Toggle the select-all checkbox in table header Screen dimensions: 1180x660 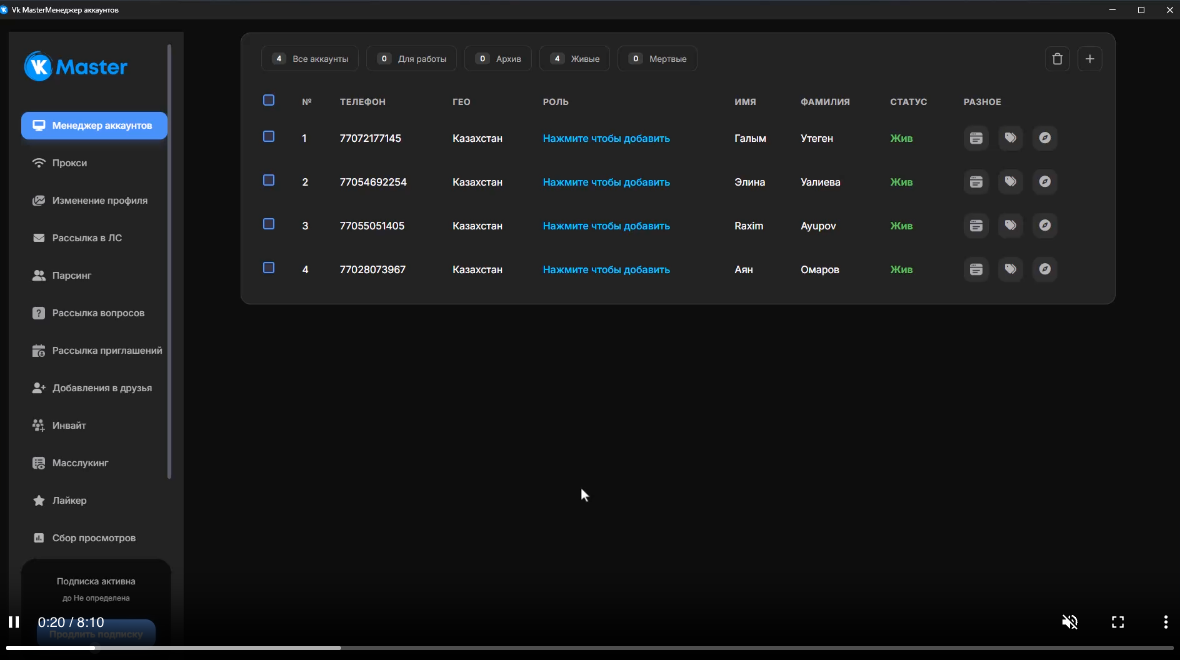tap(268, 100)
